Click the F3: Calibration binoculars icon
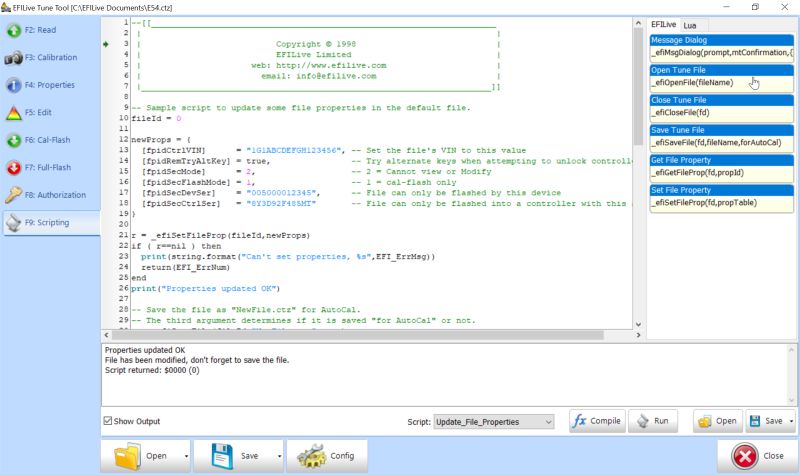The width and height of the screenshot is (800, 475). coord(14,58)
